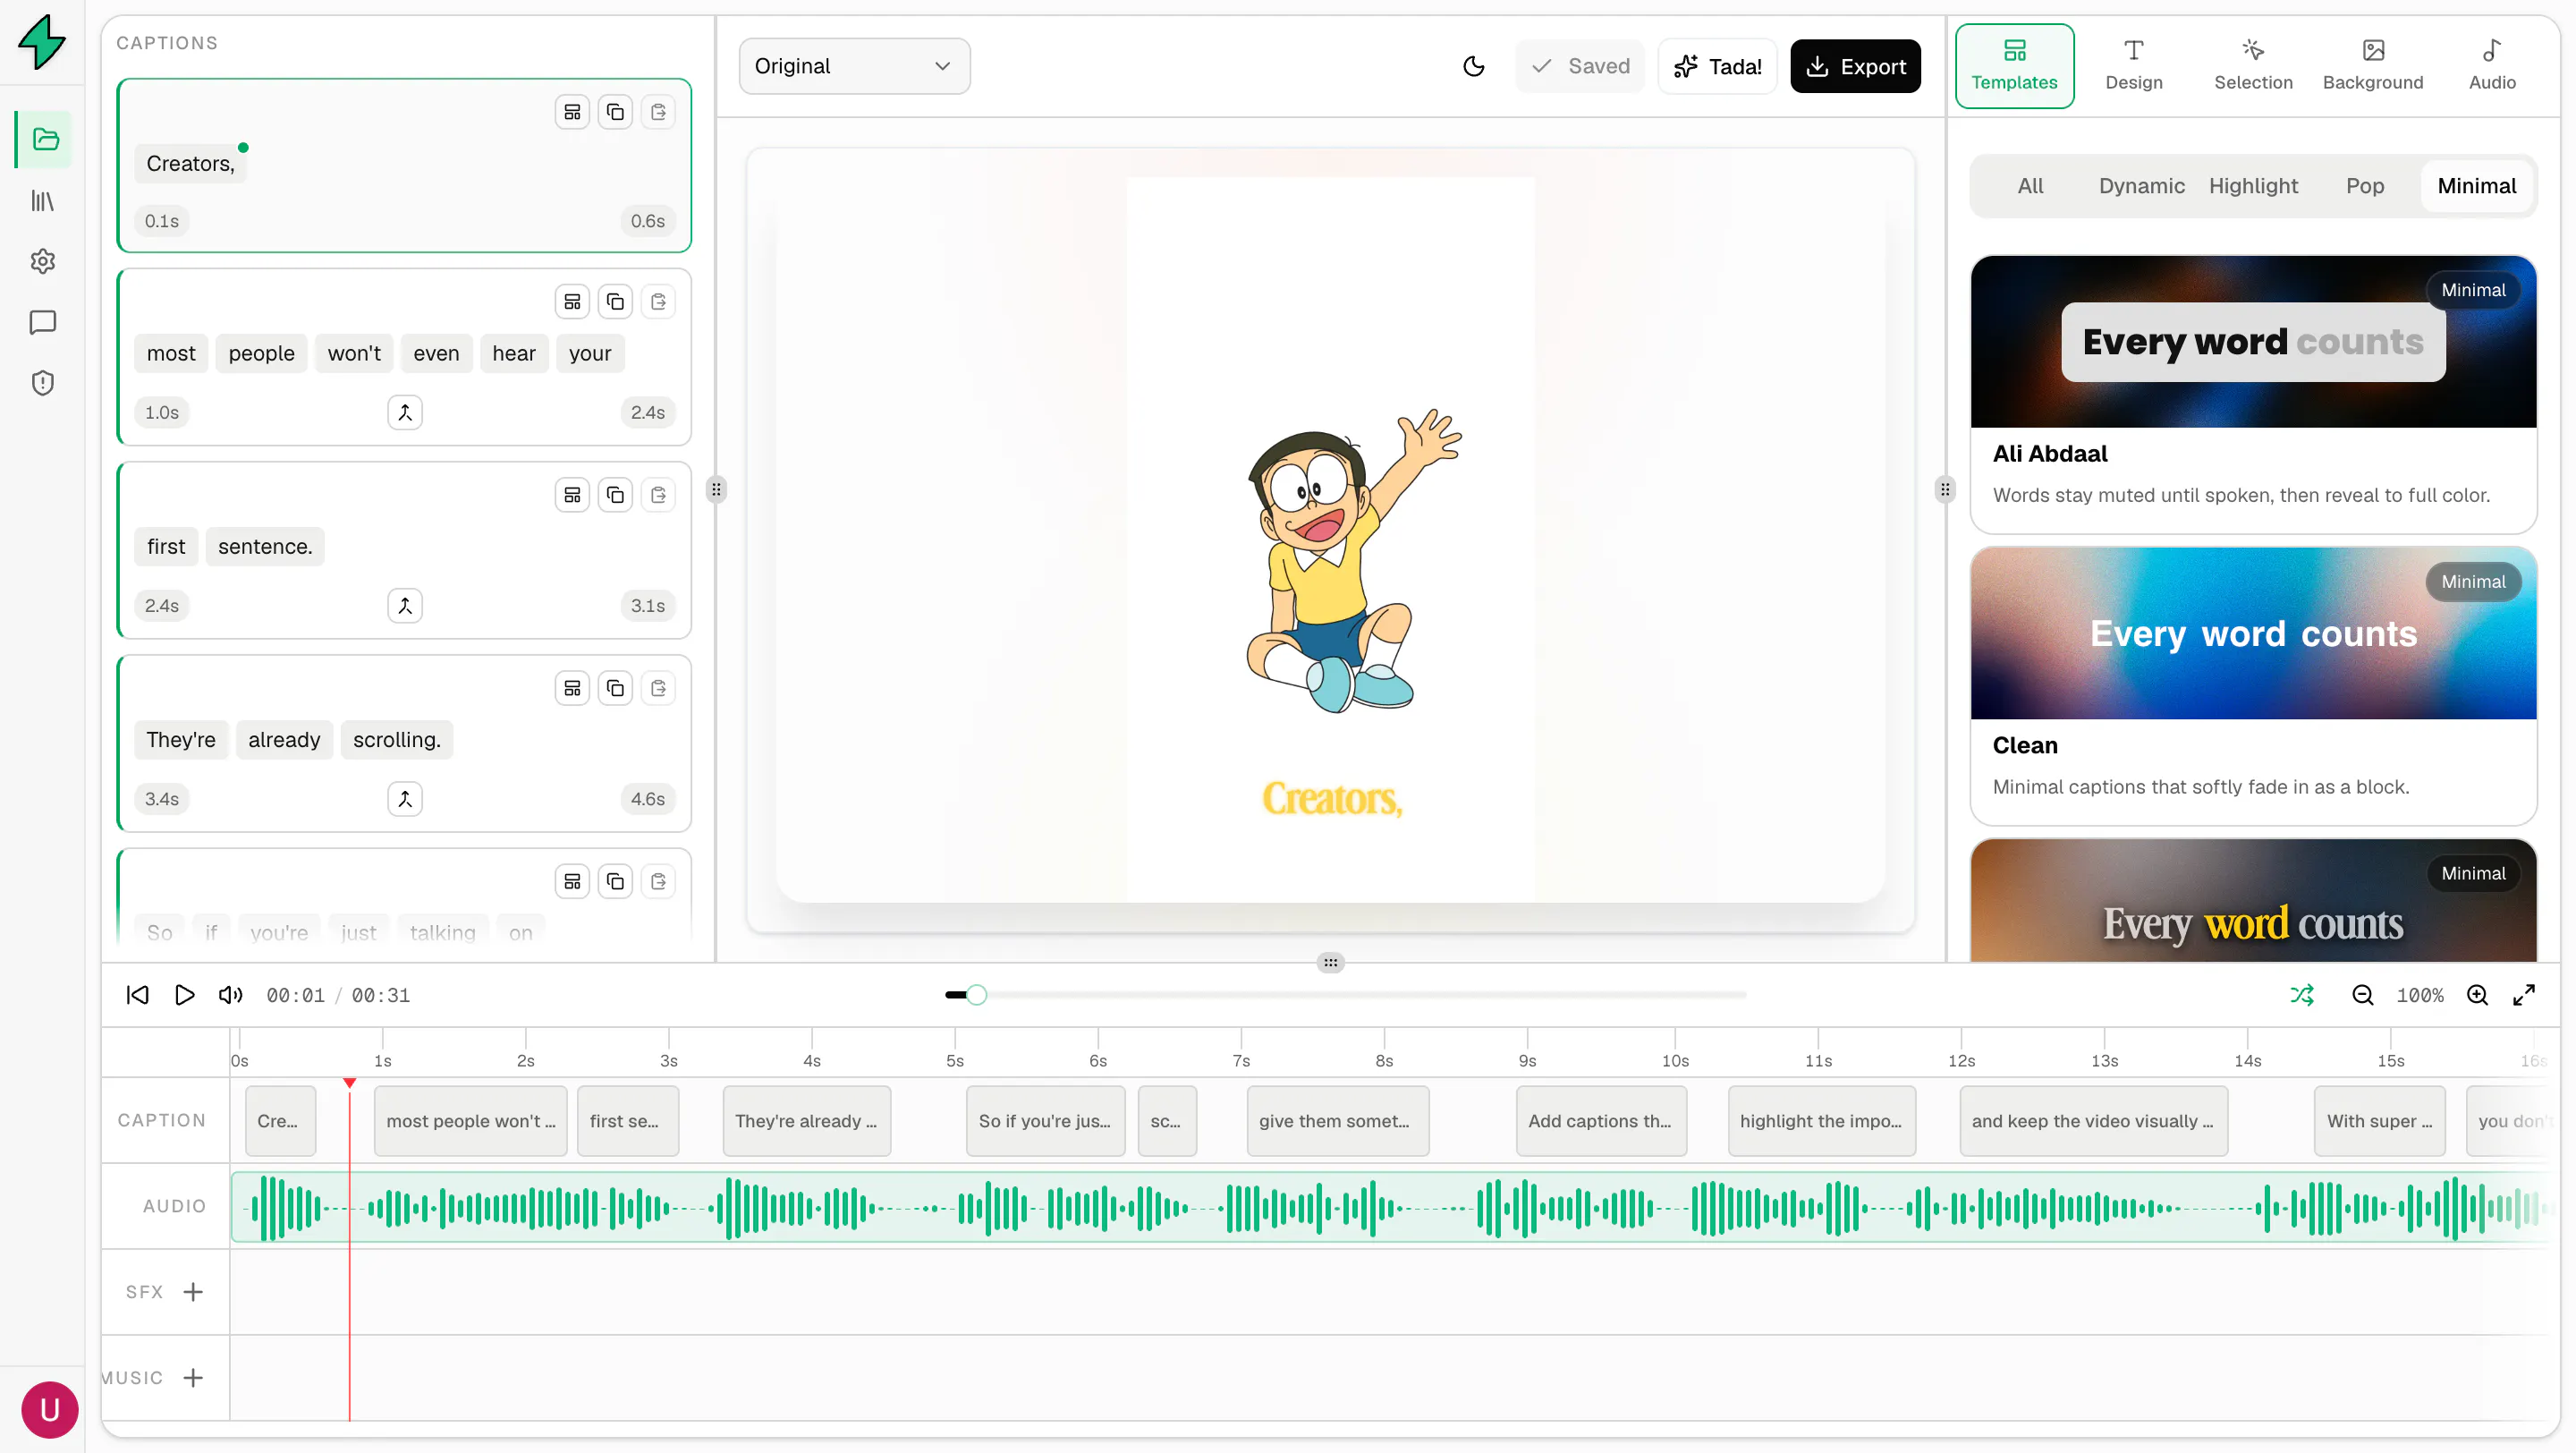Filter templates by Dynamic
Screen dimensions: 2576x1453
pyautogui.click(x=2142, y=186)
